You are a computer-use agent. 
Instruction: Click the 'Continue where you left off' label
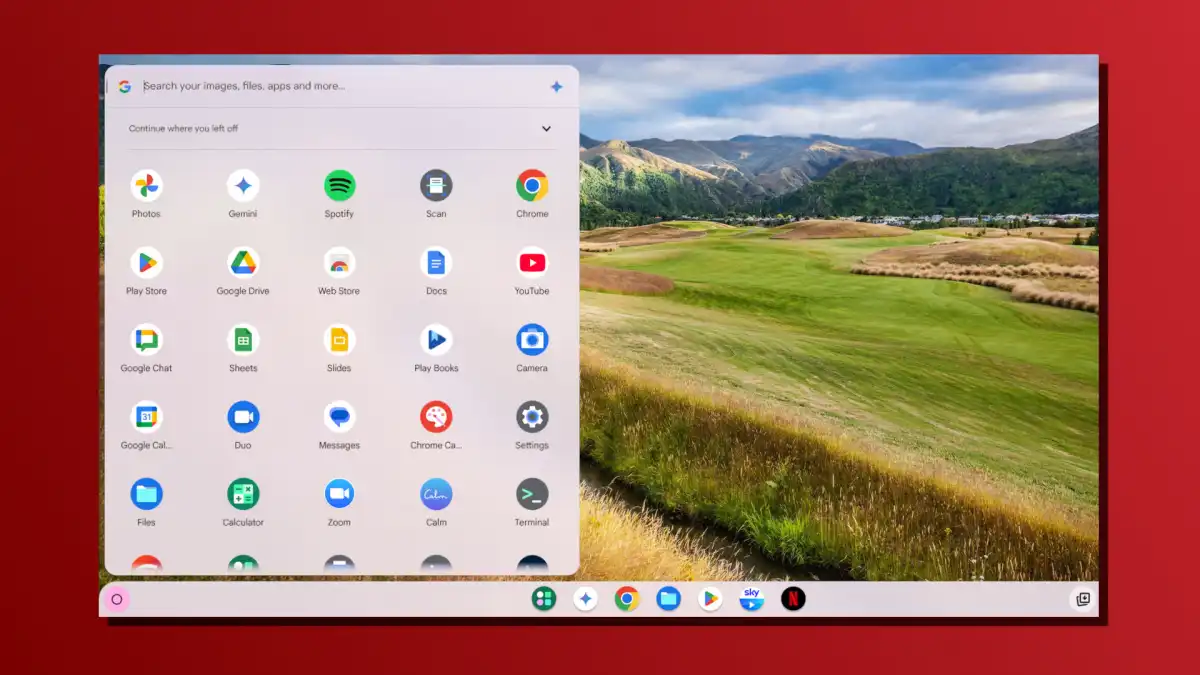tap(183, 129)
